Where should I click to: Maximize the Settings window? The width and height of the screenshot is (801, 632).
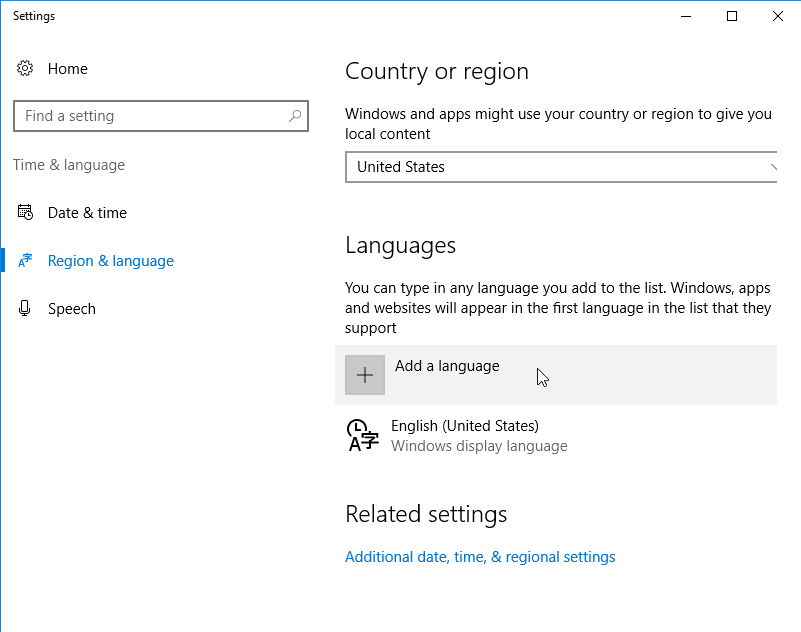point(732,16)
